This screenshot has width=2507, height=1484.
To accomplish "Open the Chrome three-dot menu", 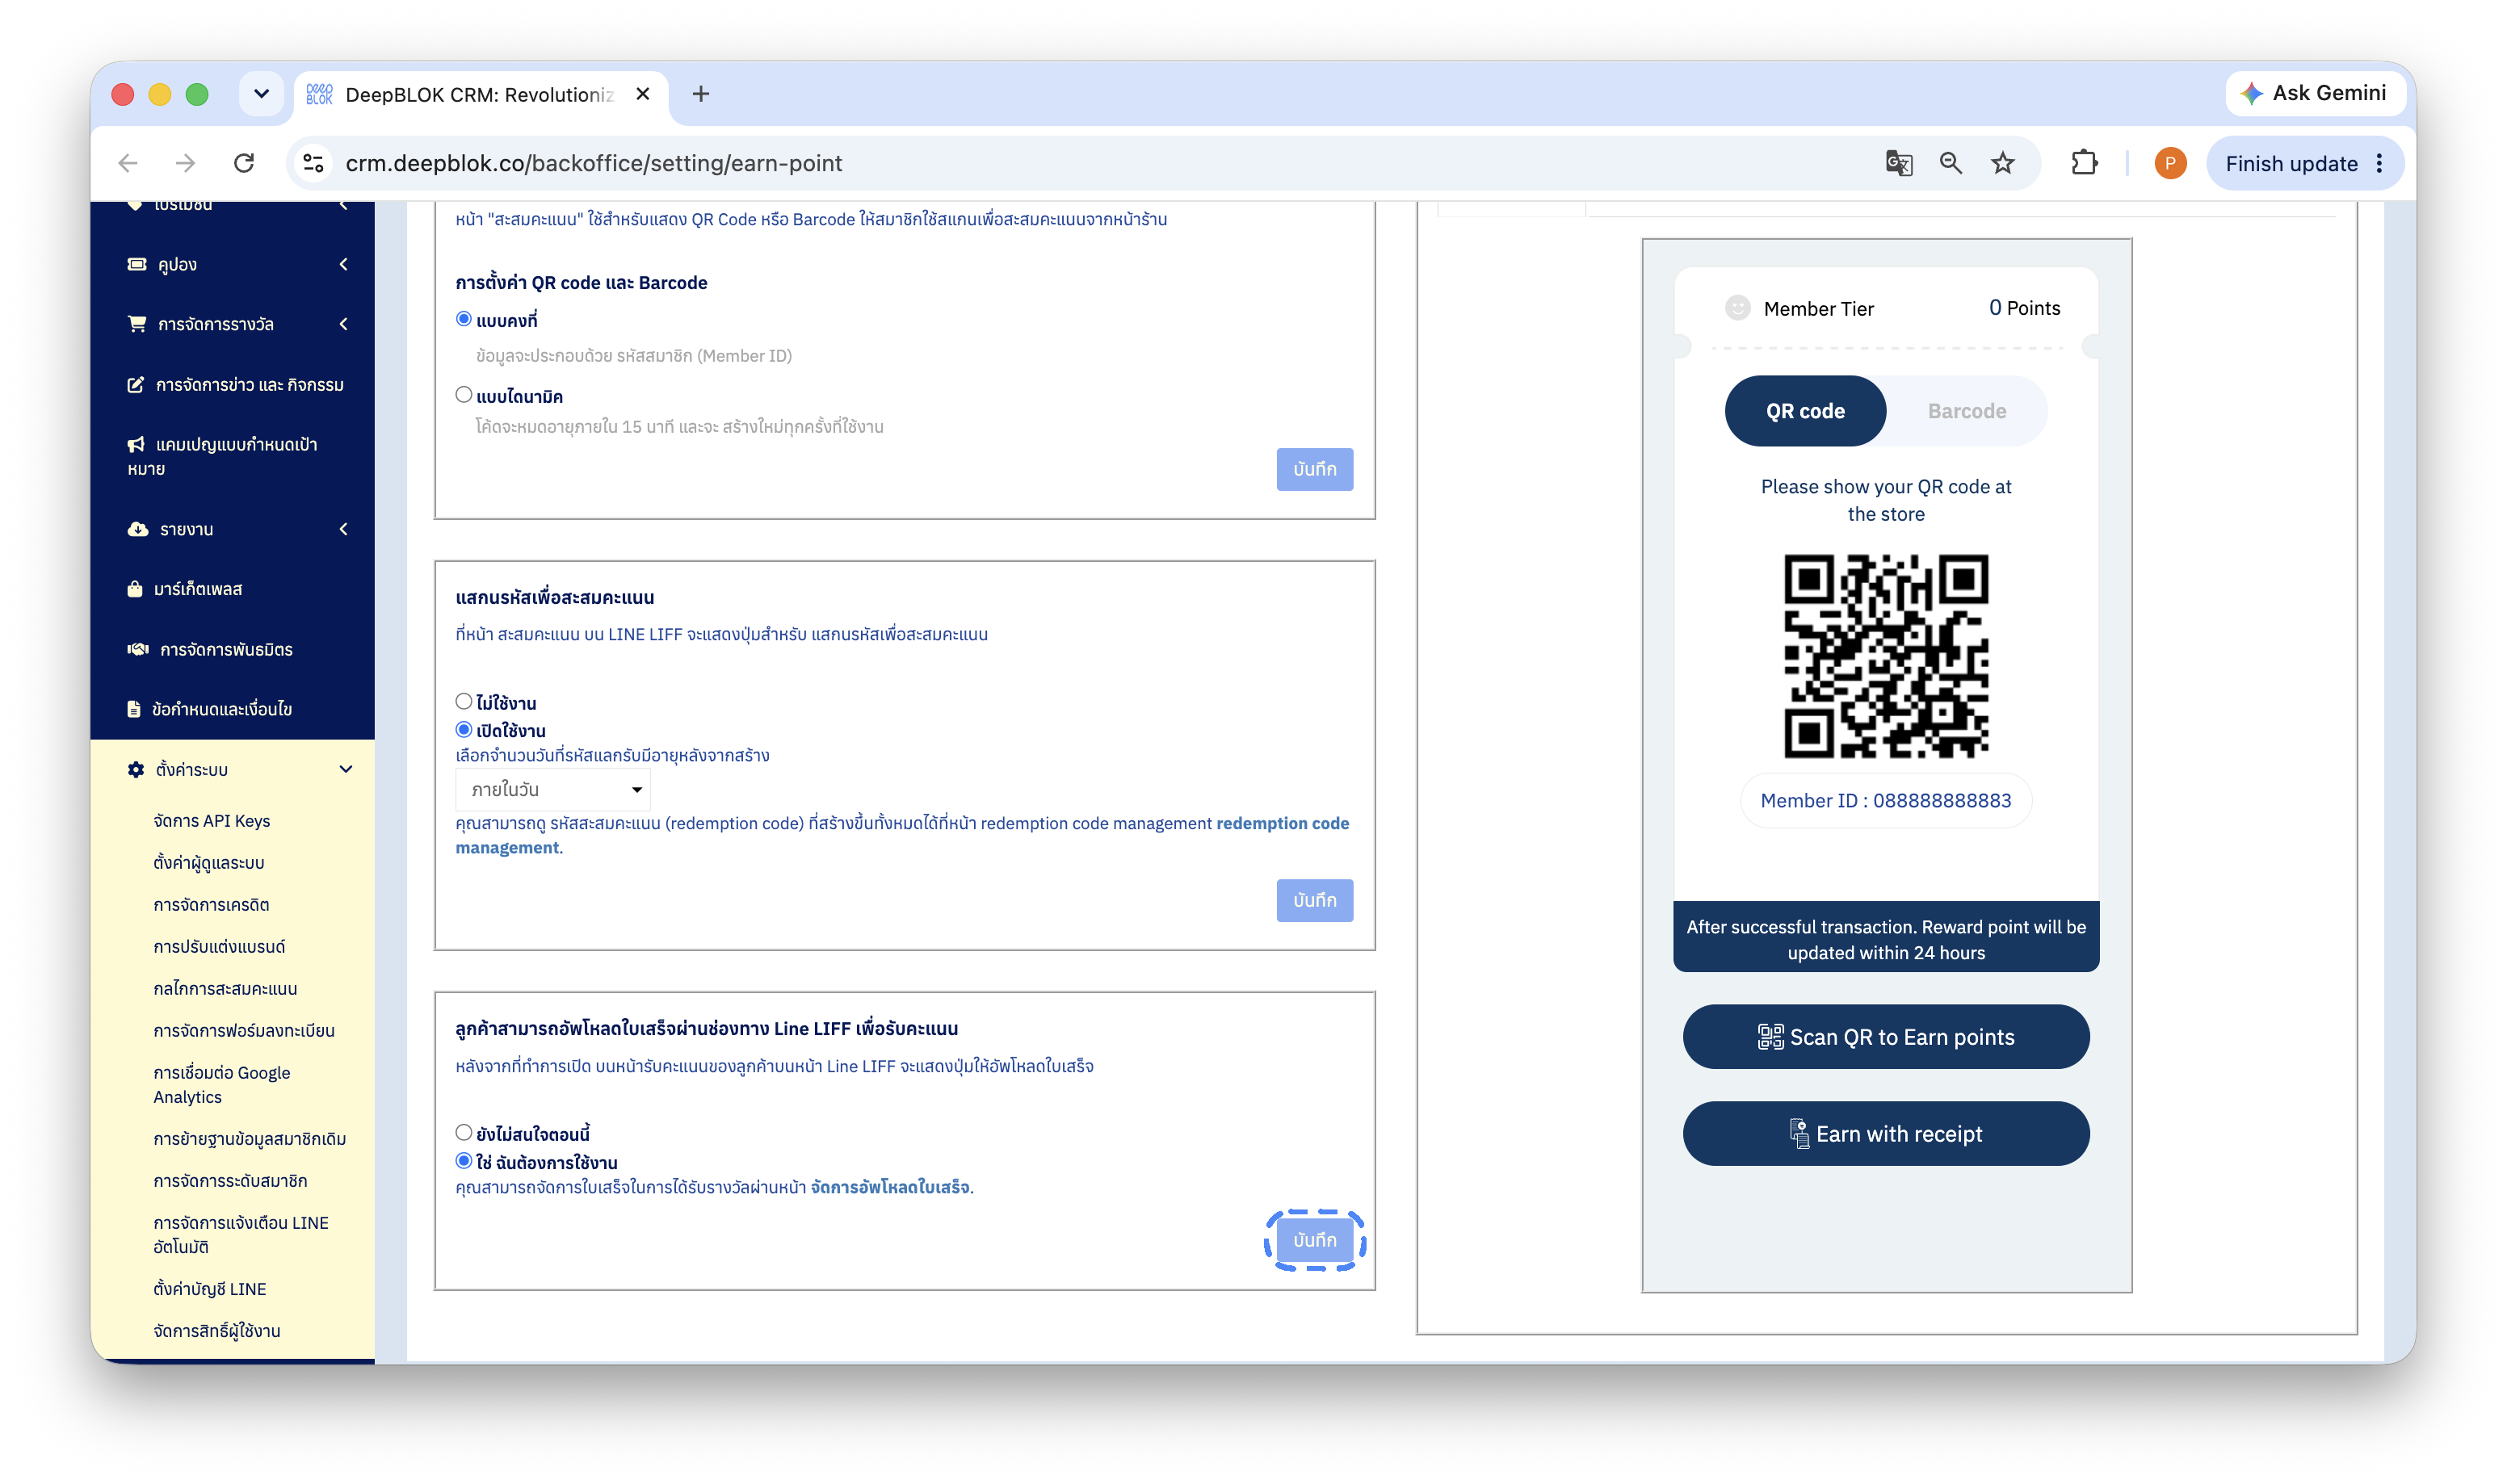I will [2380, 163].
